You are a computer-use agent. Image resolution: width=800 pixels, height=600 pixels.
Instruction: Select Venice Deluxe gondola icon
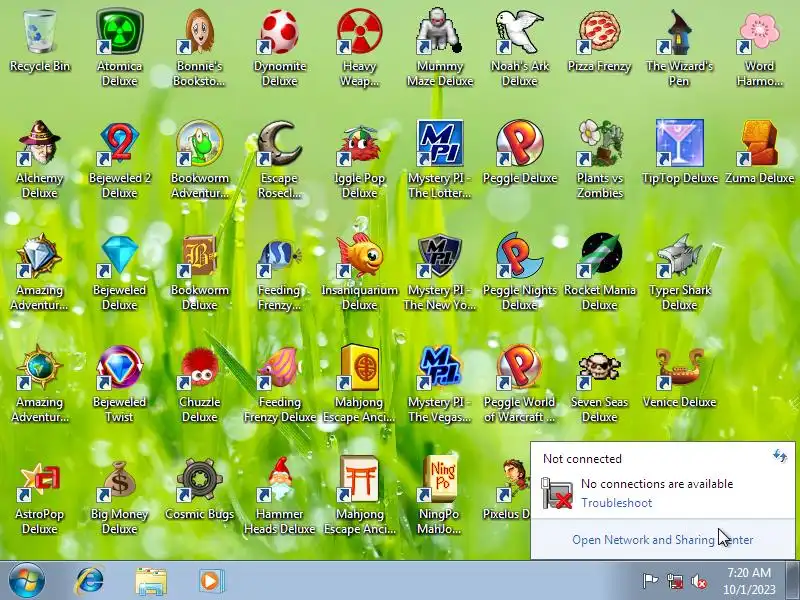679,367
